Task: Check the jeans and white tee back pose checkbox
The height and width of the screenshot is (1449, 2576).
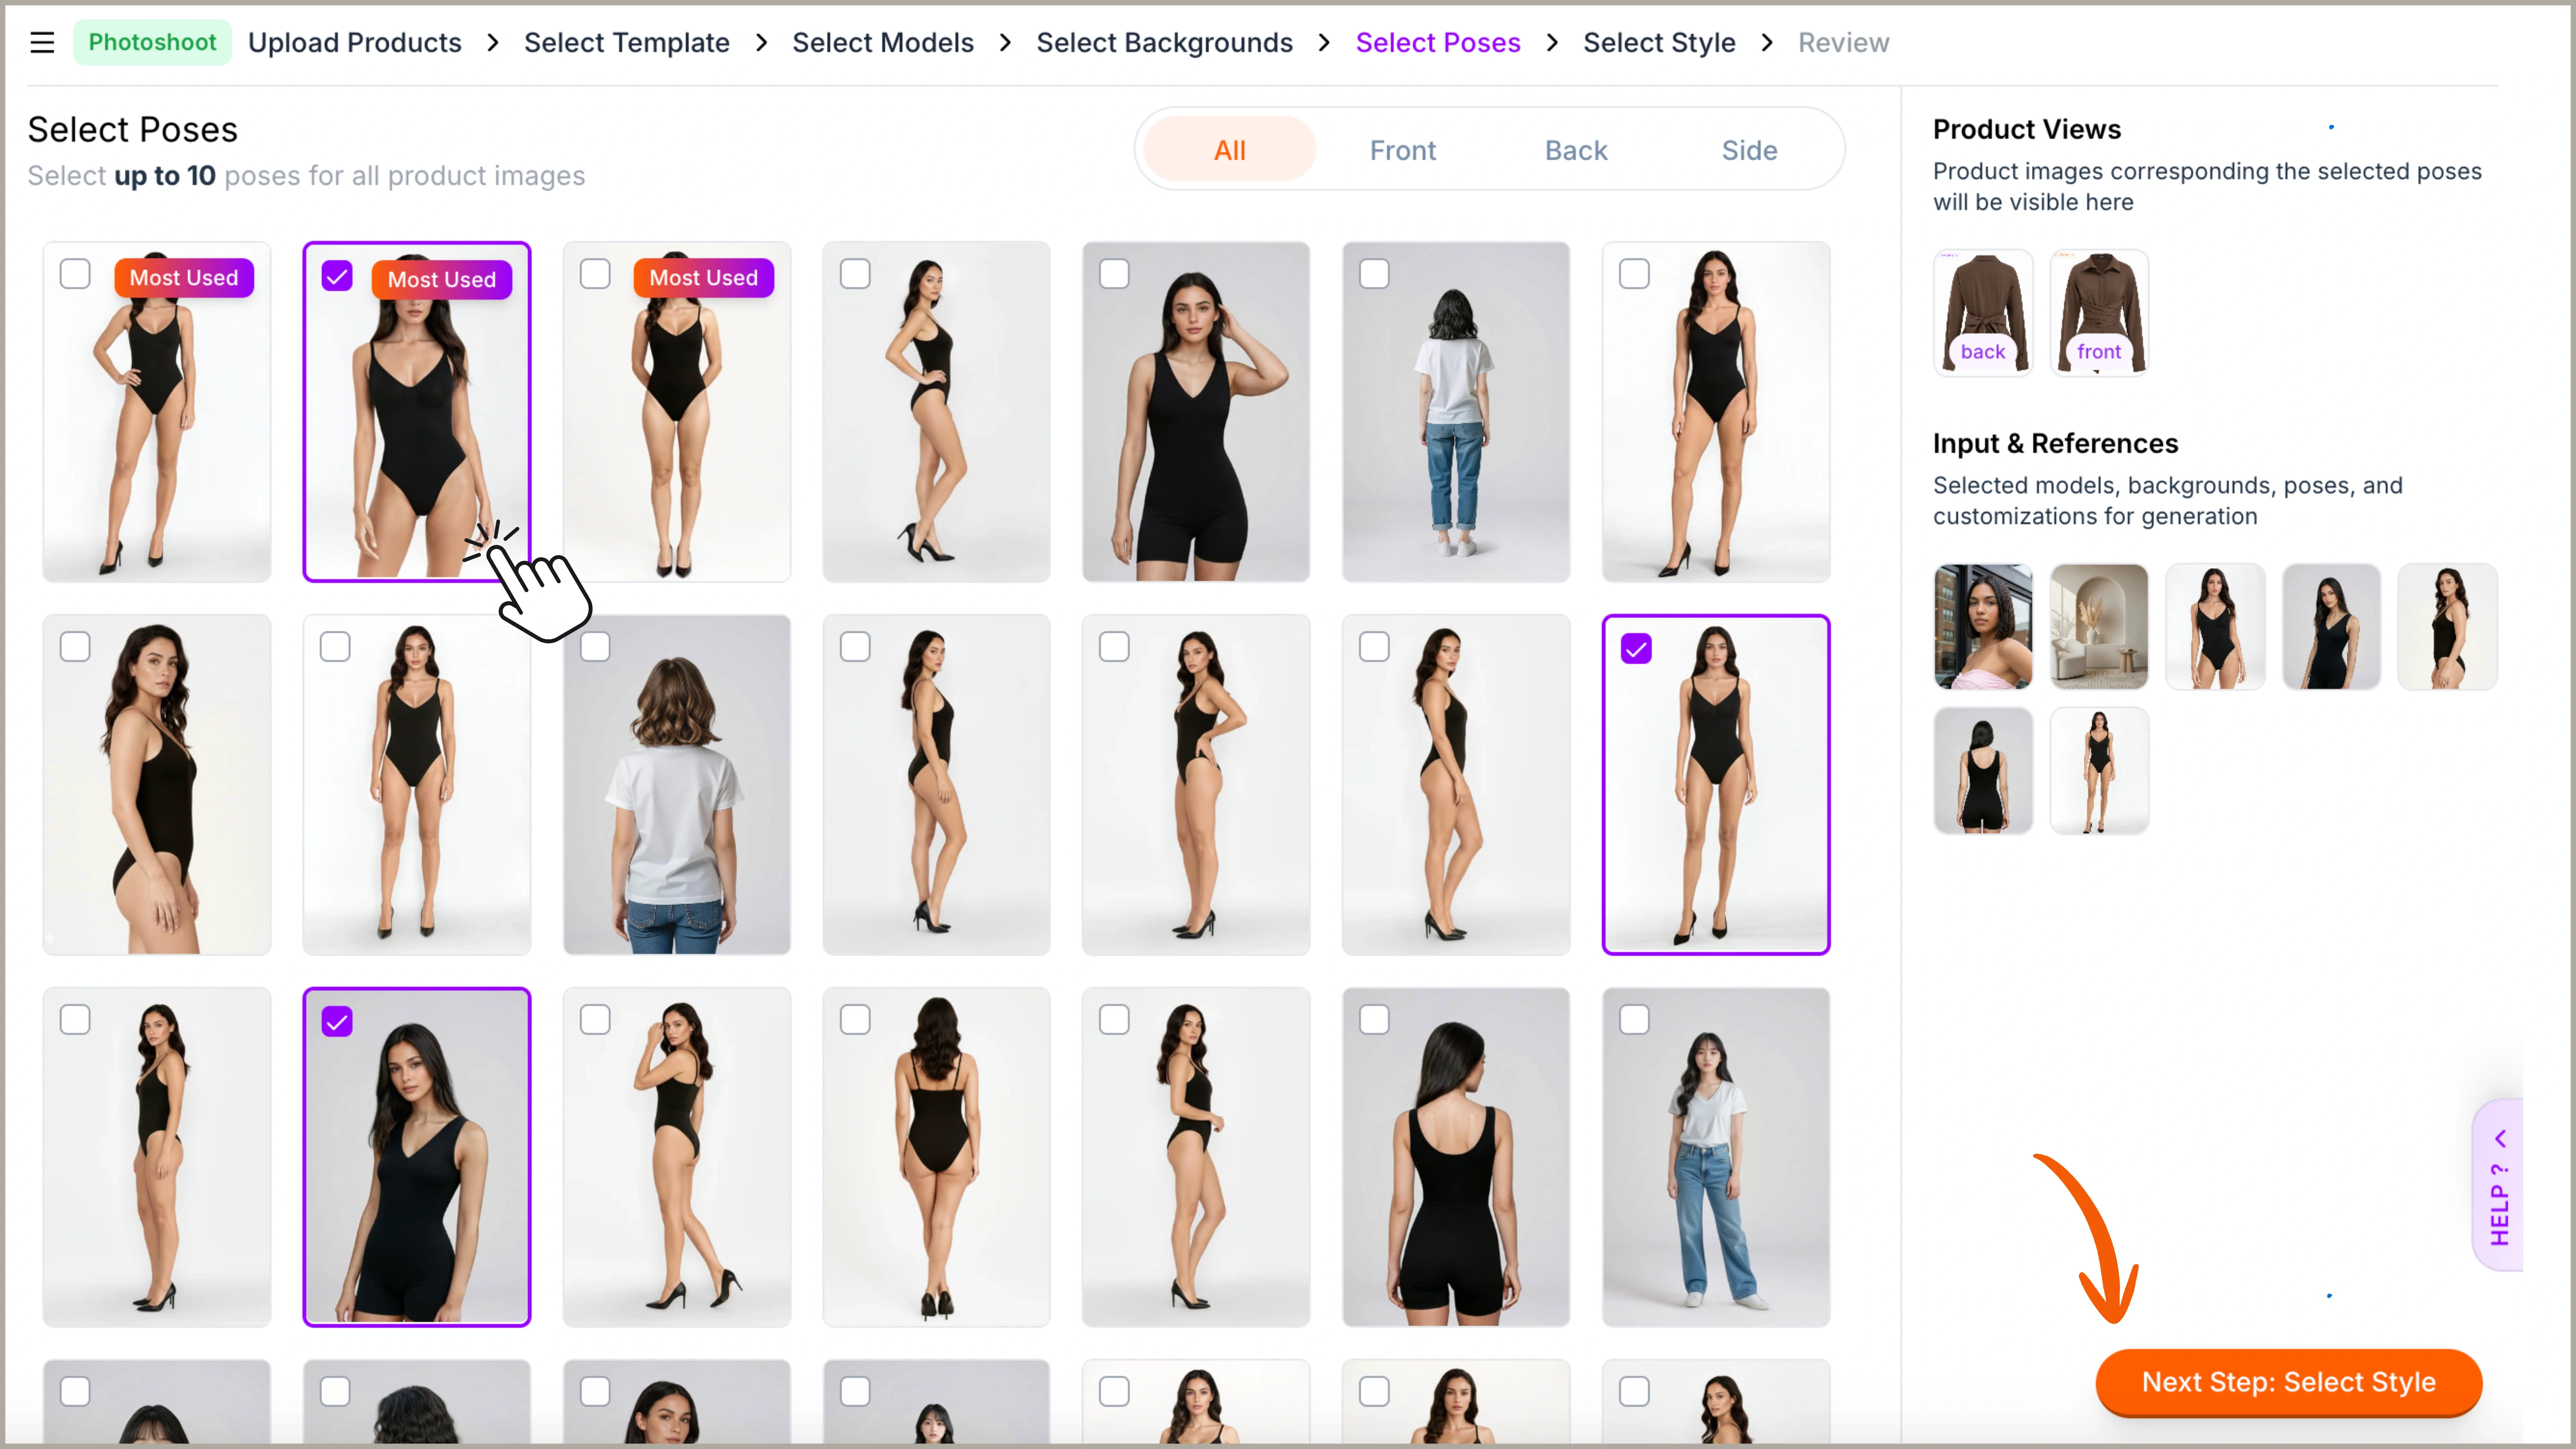Action: click(x=1374, y=274)
